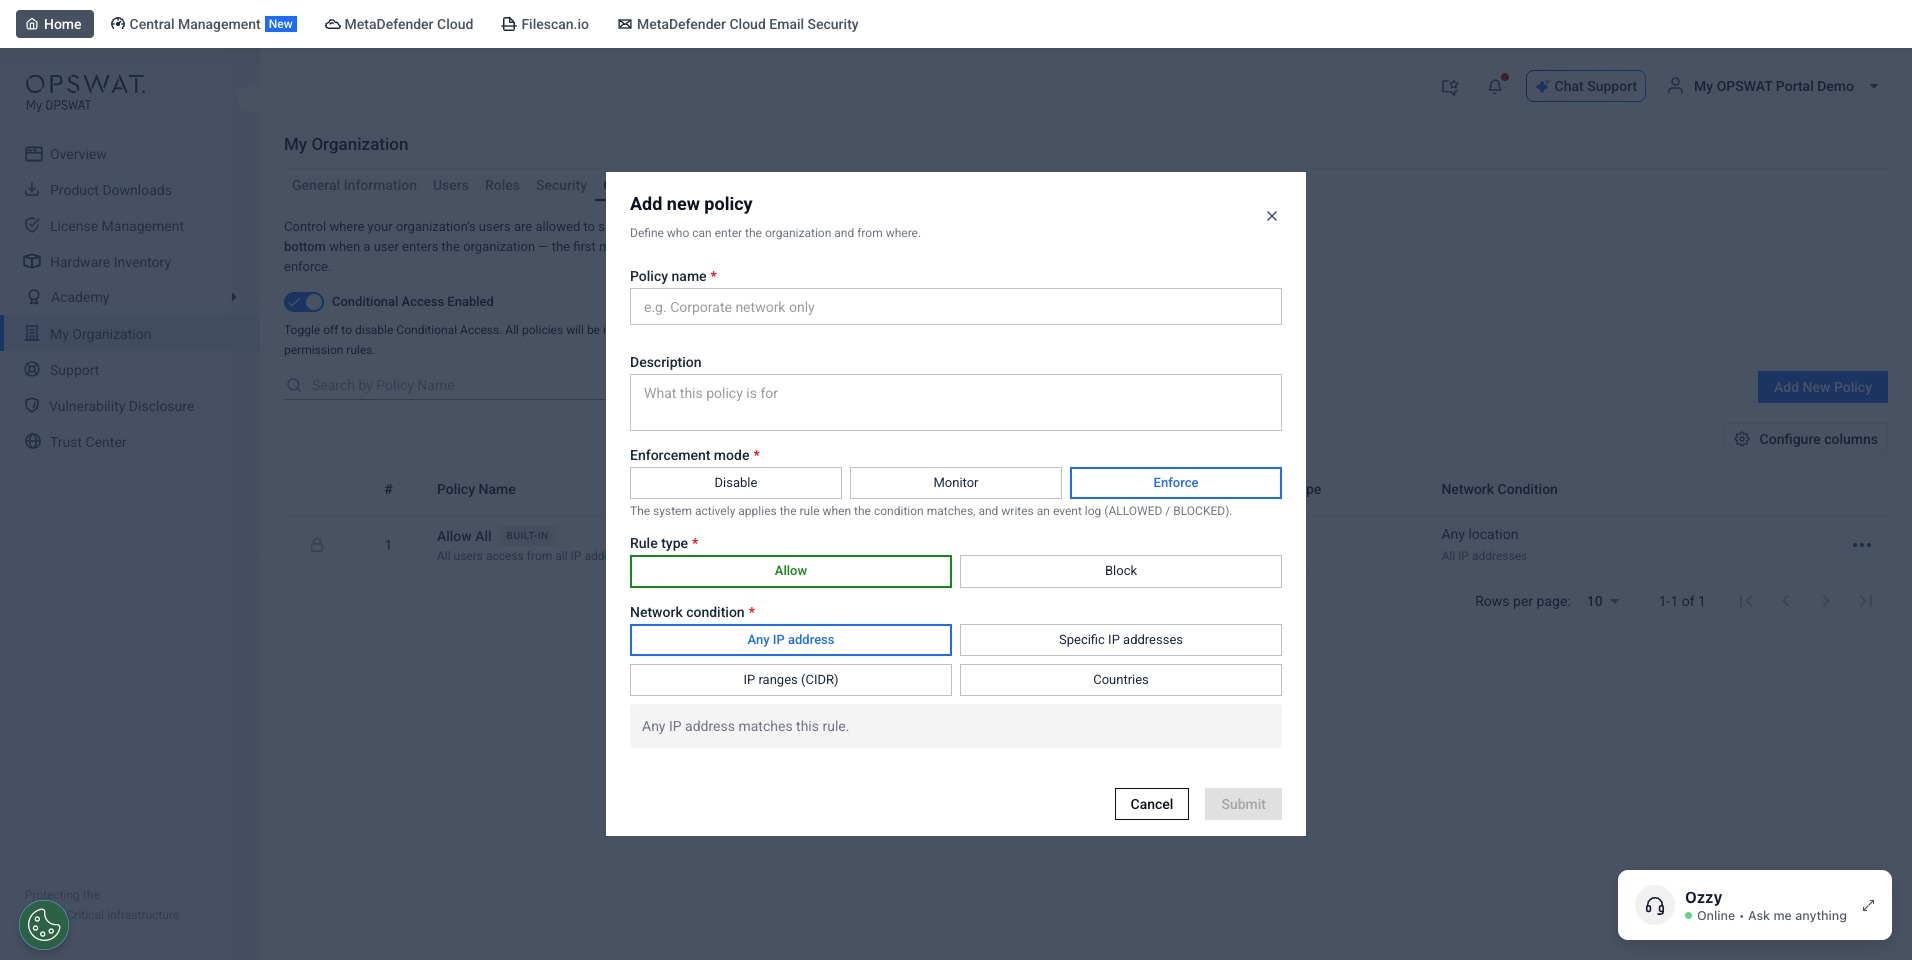Switch to the Users tab
1912x960 pixels.
(x=450, y=185)
